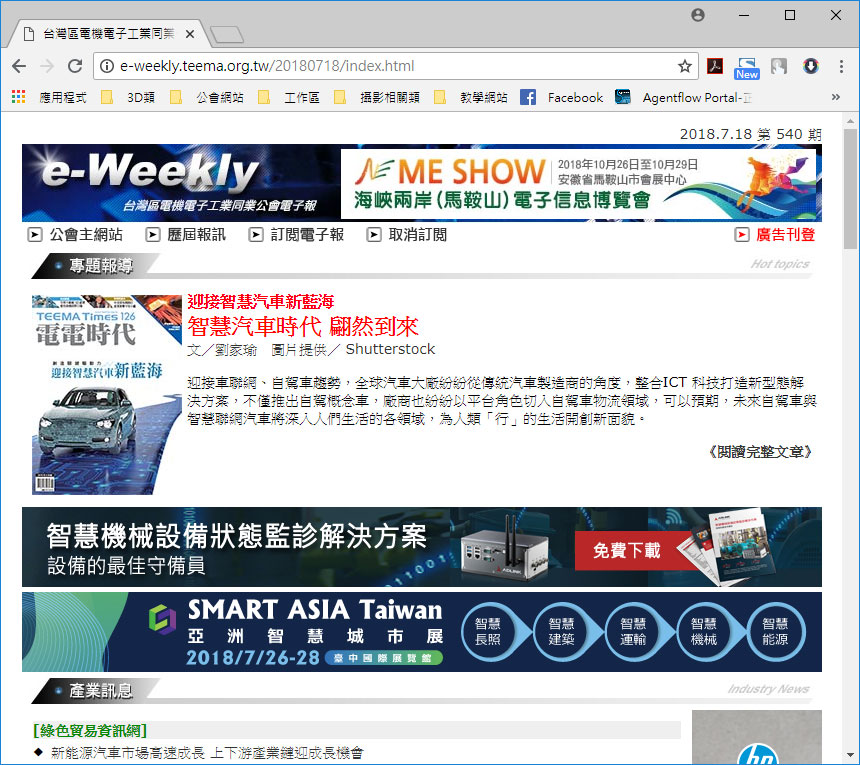This screenshot has width=860, height=765.
Task: Click the address bar URL field
Action: coord(395,66)
